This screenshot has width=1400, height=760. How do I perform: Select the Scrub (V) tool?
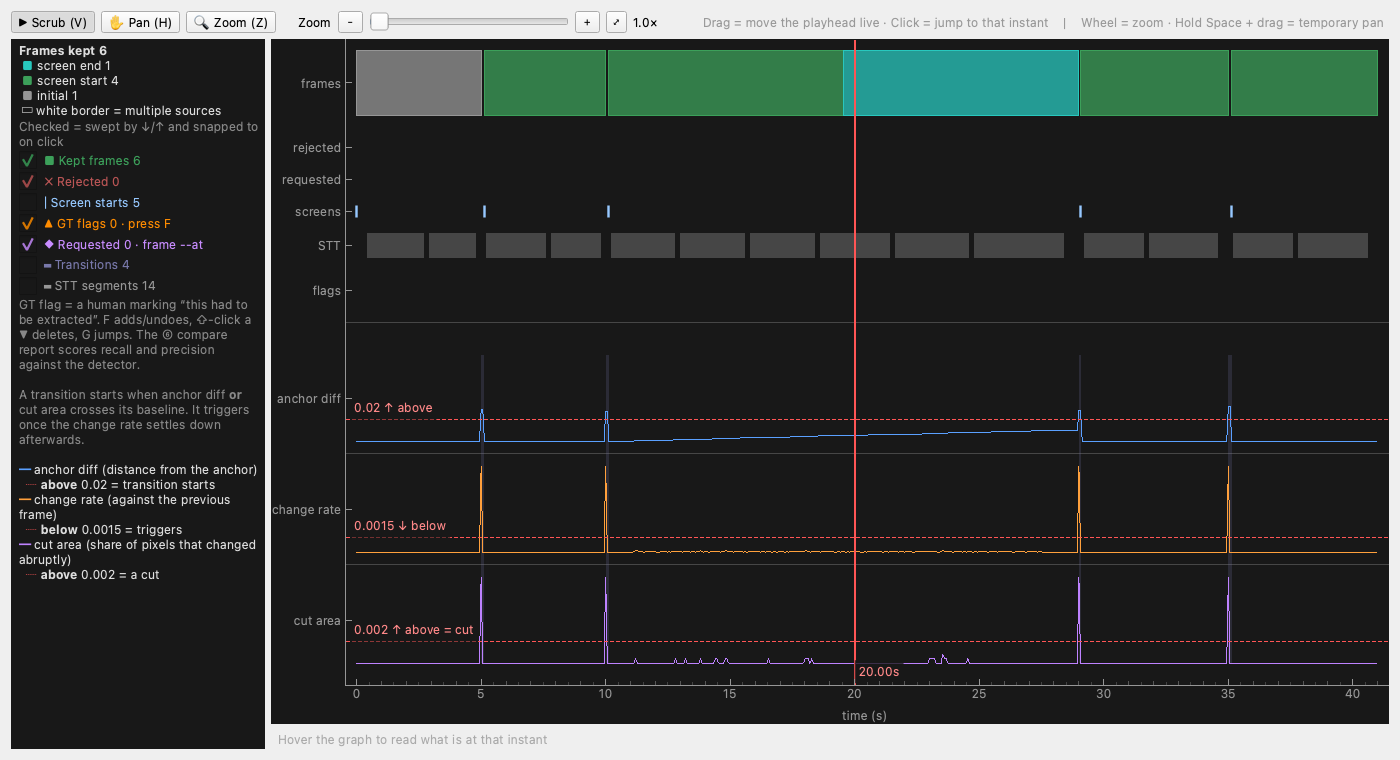(x=53, y=22)
